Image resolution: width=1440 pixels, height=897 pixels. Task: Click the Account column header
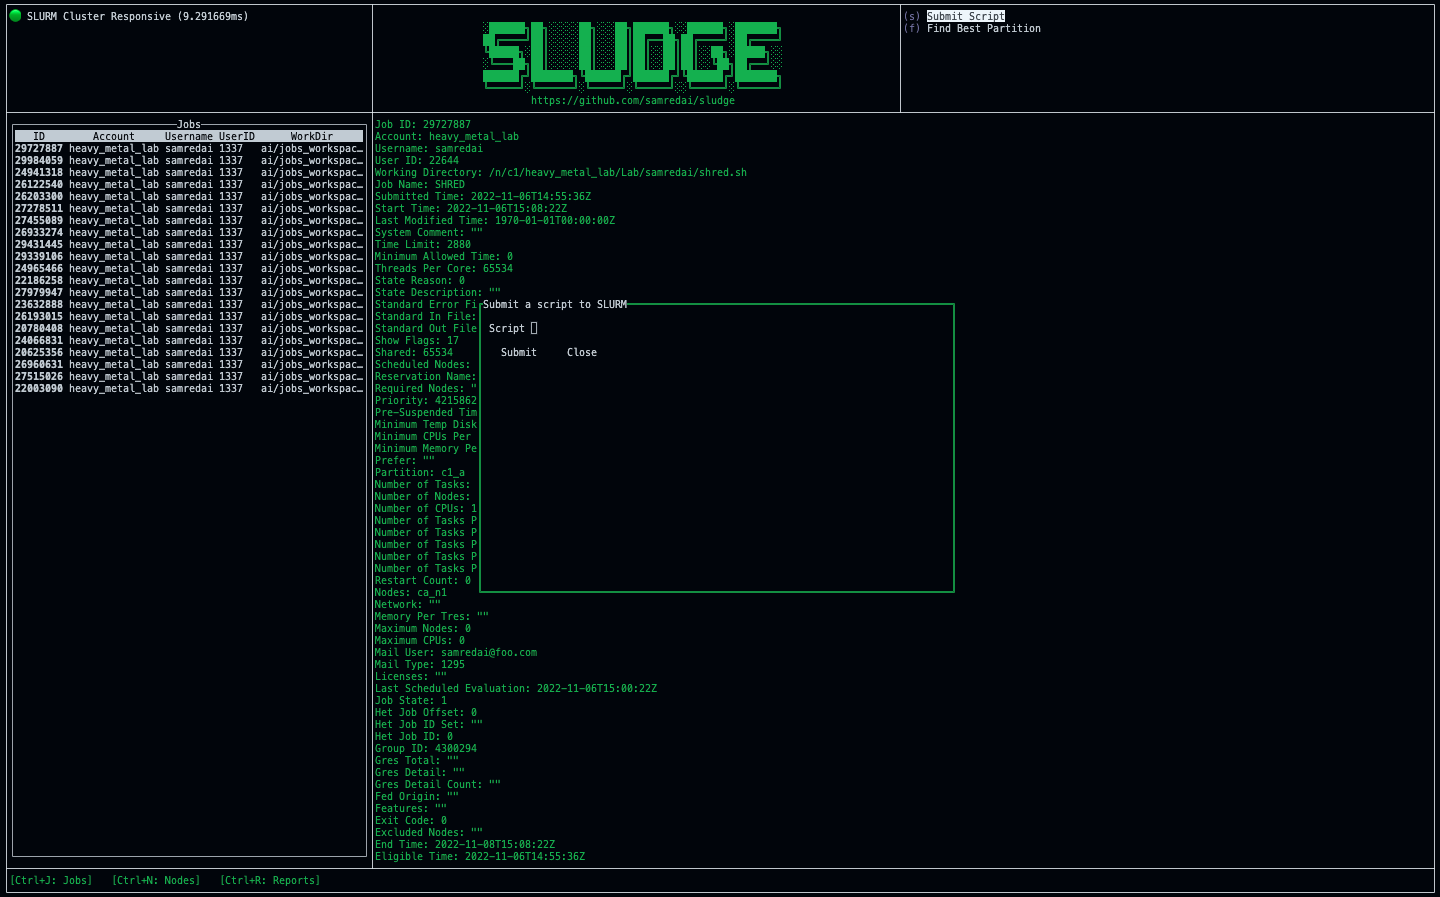click(114, 136)
